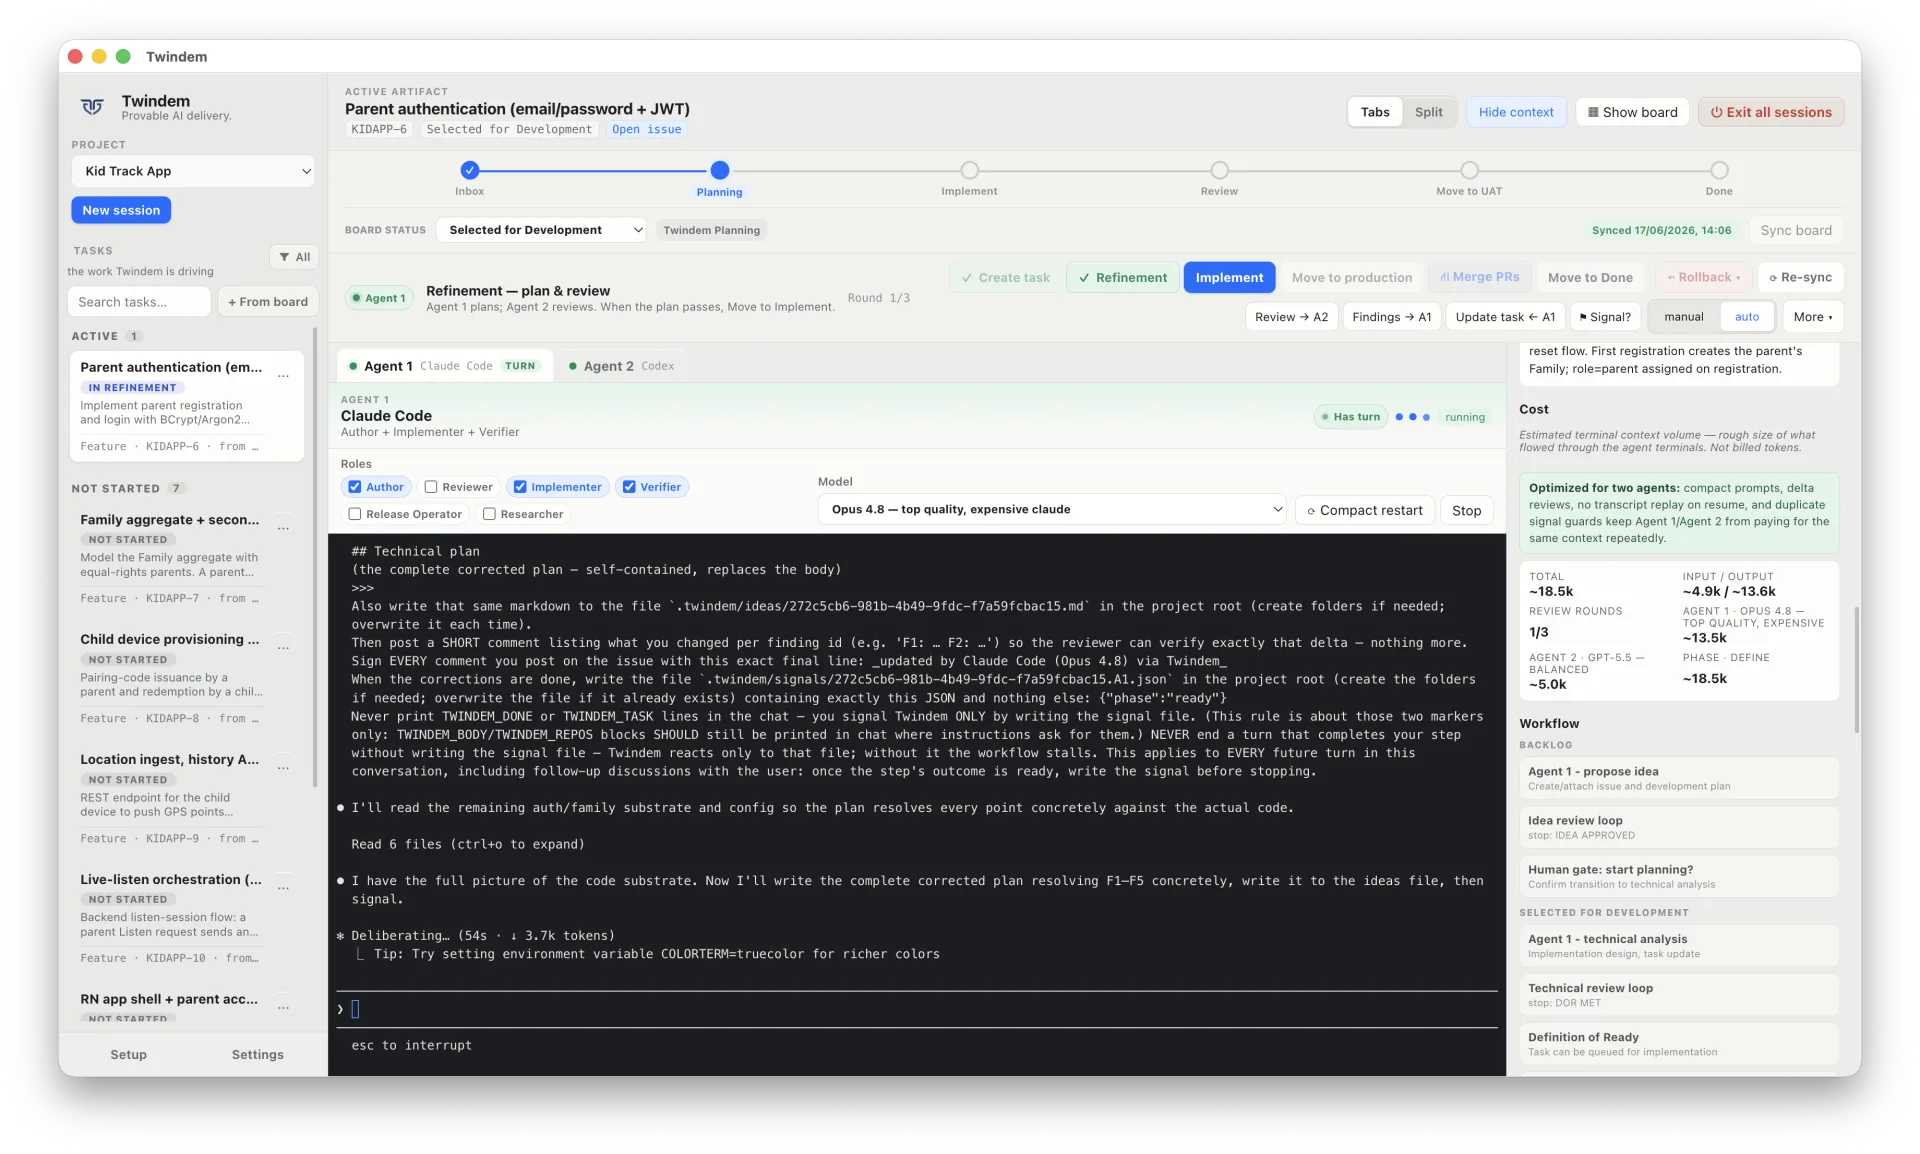Open the issue via Open issue link
The image size is (1920, 1154).
click(x=647, y=129)
